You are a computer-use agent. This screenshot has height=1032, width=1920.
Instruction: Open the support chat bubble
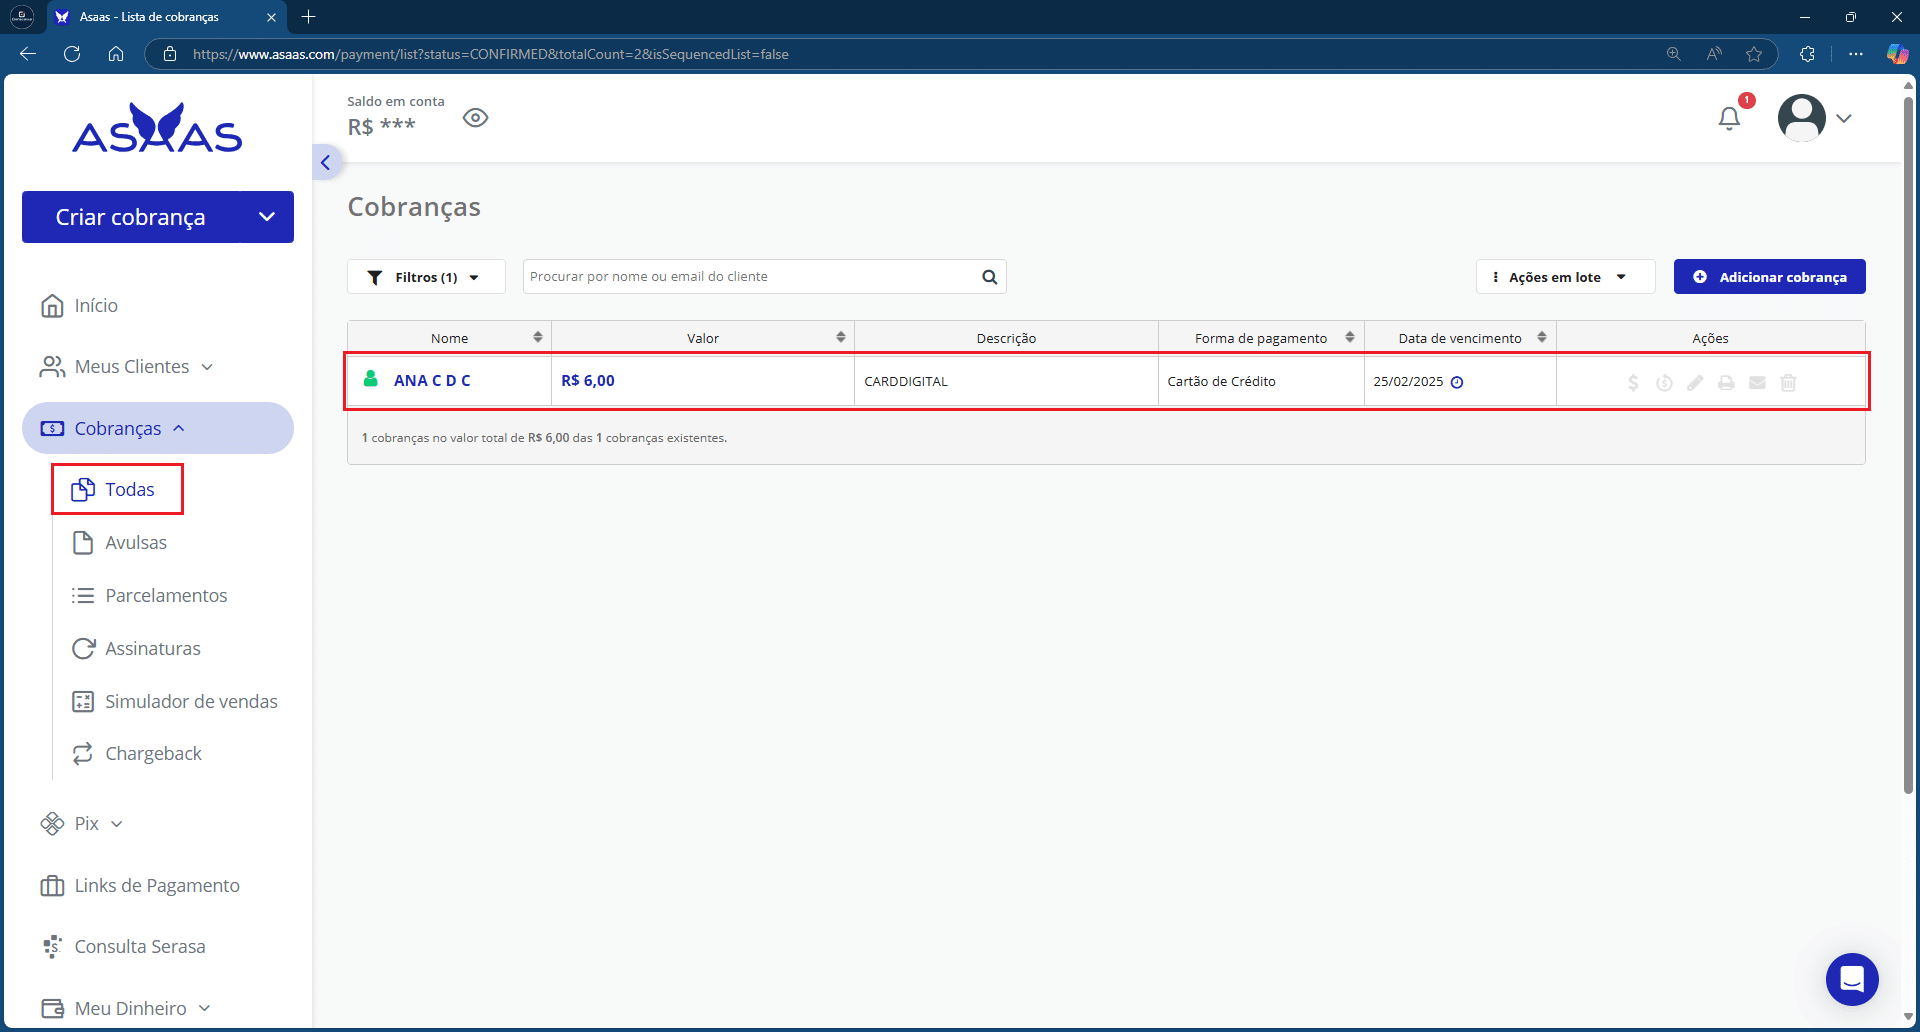coord(1851,979)
